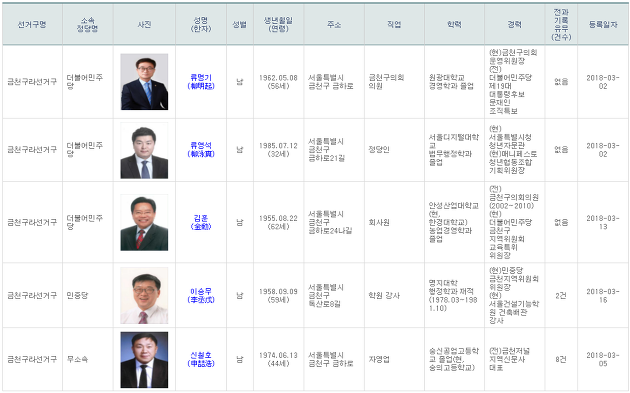This screenshot has height=393, width=630.
Task: Open candidate link 류명기
Action: click(201, 82)
